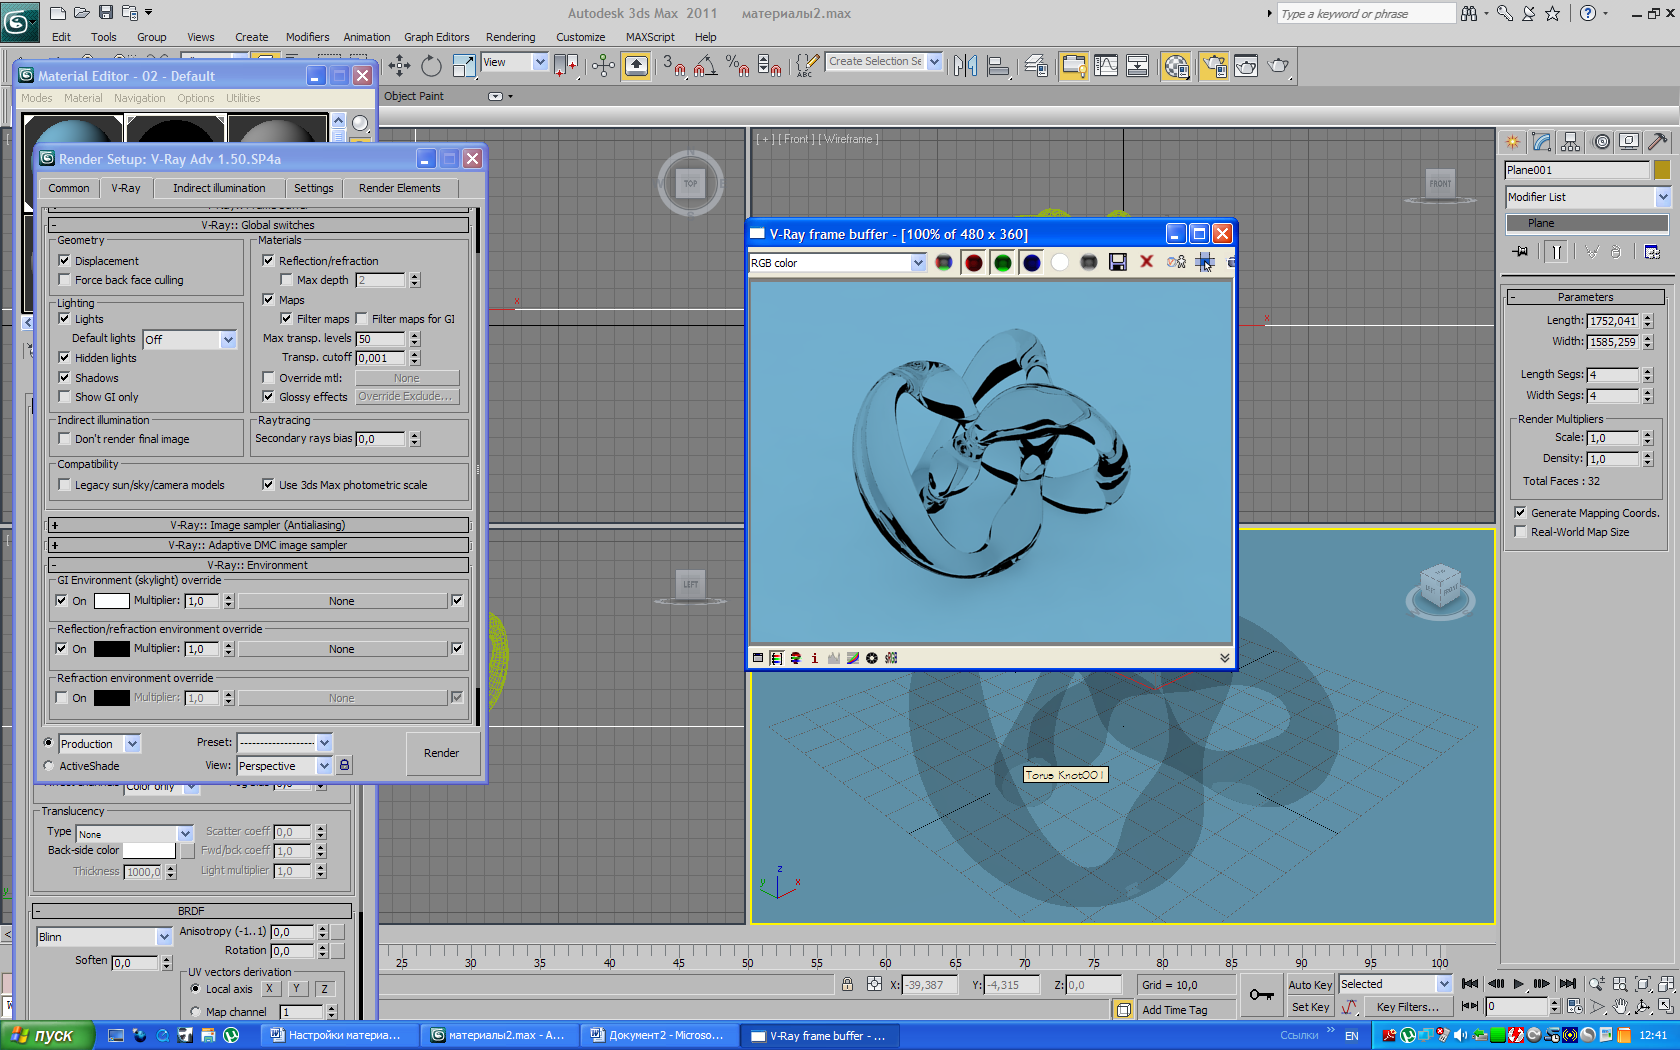Click GI Environment None map button
Screen dimensions: 1680x1050
point(342,601)
